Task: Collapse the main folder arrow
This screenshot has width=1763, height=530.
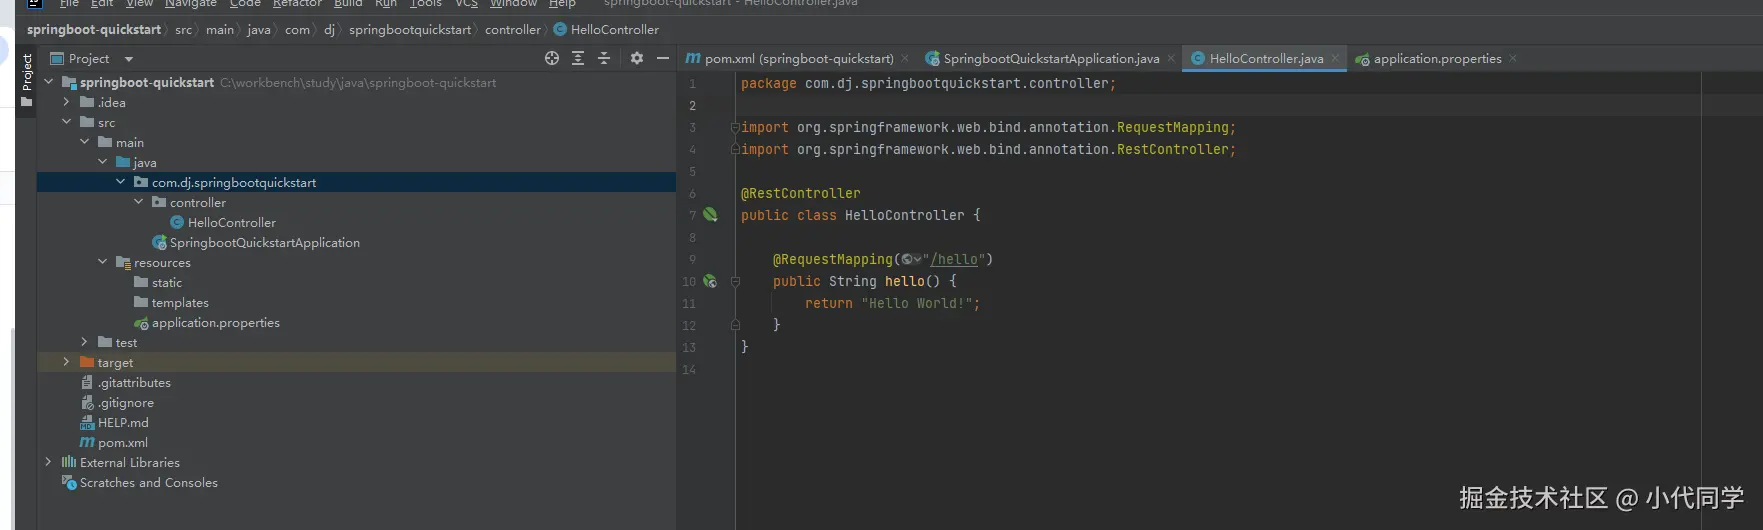Action: 84,142
